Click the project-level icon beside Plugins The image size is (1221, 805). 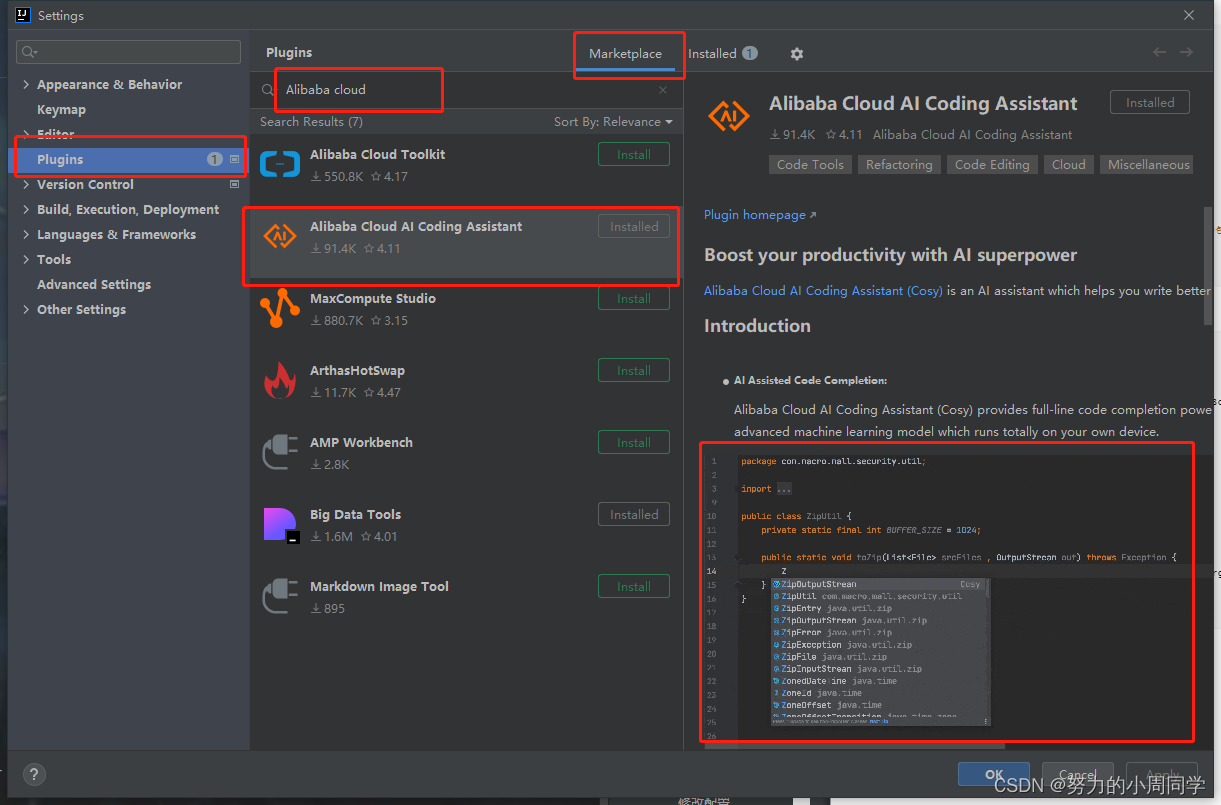click(235, 159)
